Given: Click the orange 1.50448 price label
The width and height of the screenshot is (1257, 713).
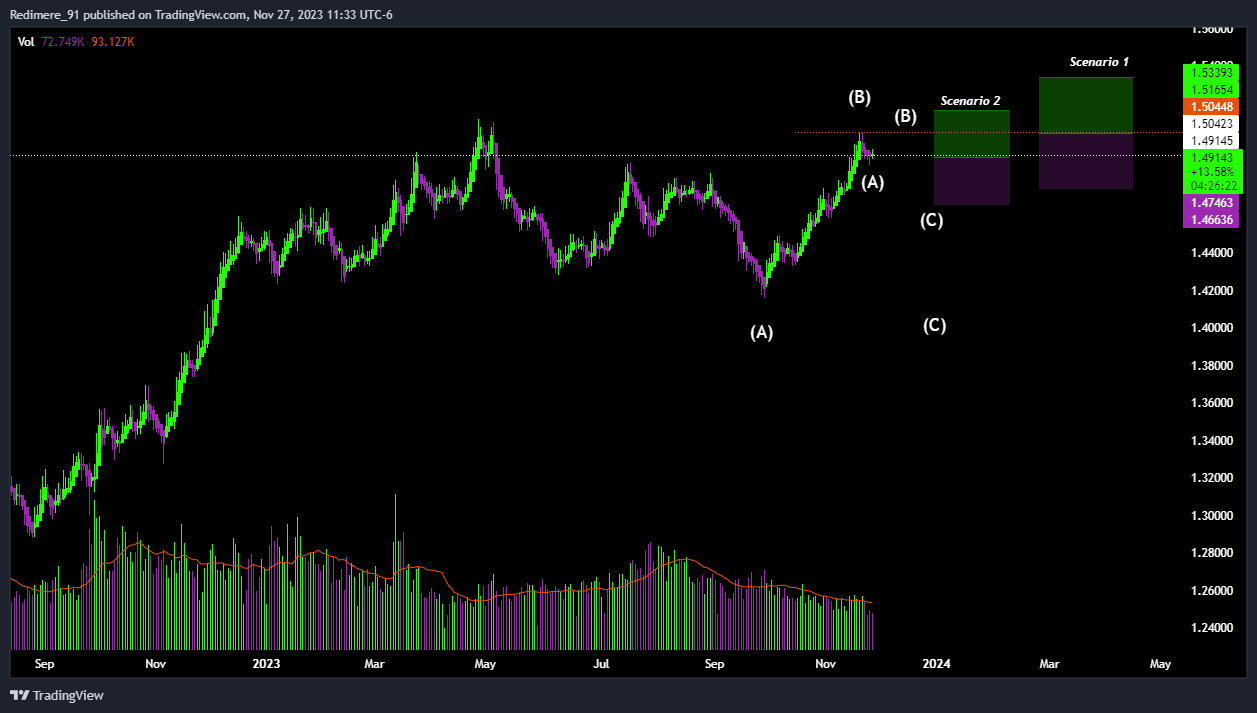Looking at the screenshot, I should click(1212, 106).
